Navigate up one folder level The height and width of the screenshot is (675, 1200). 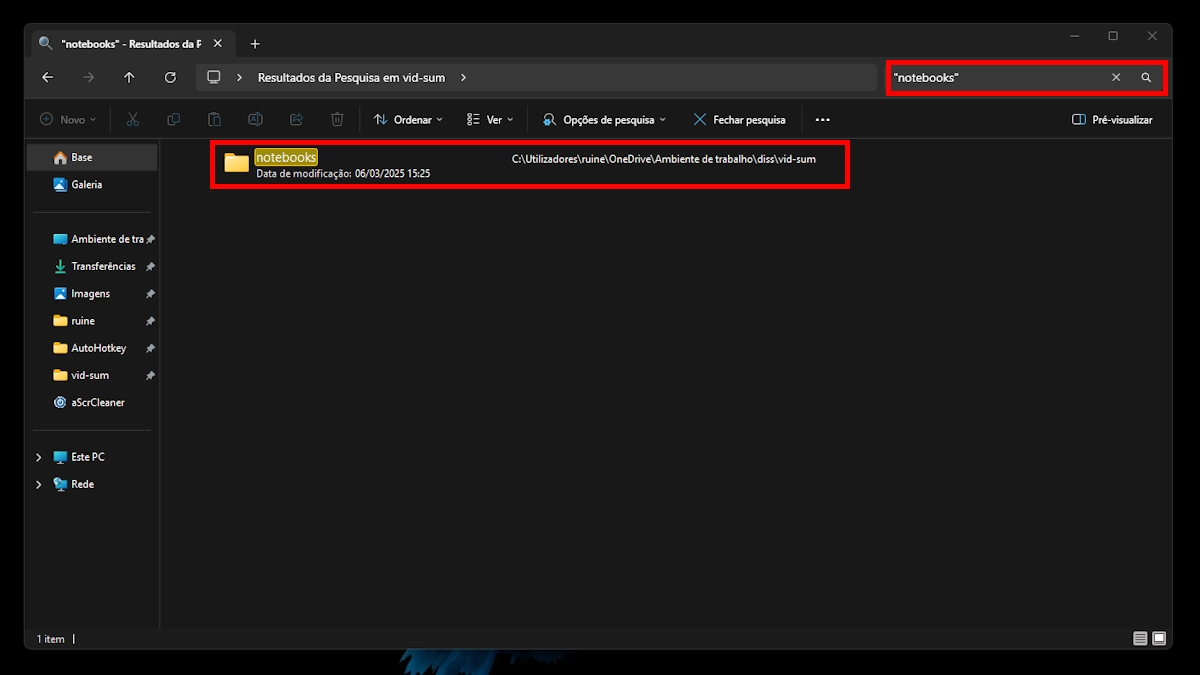(x=129, y=78)
